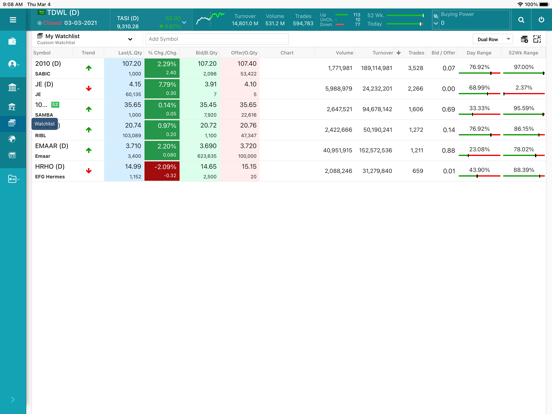Open the hamburger main menu
552x414 pixels.
point(13,20)
